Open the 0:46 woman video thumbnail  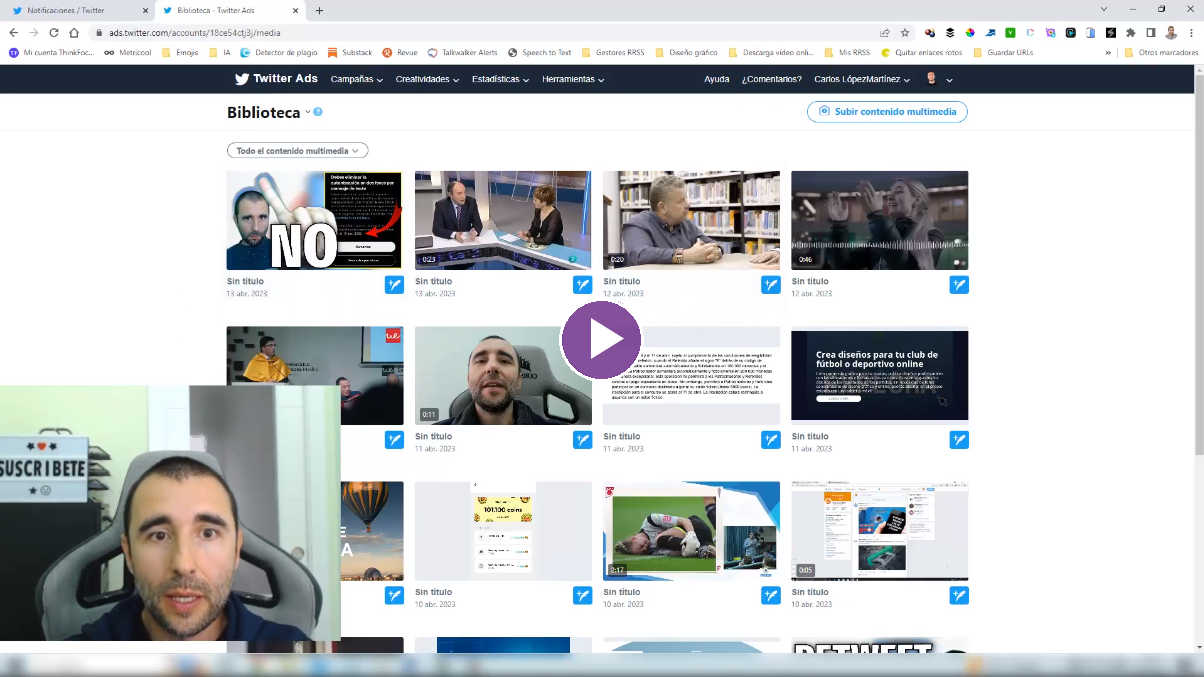(x=880, y=220)
